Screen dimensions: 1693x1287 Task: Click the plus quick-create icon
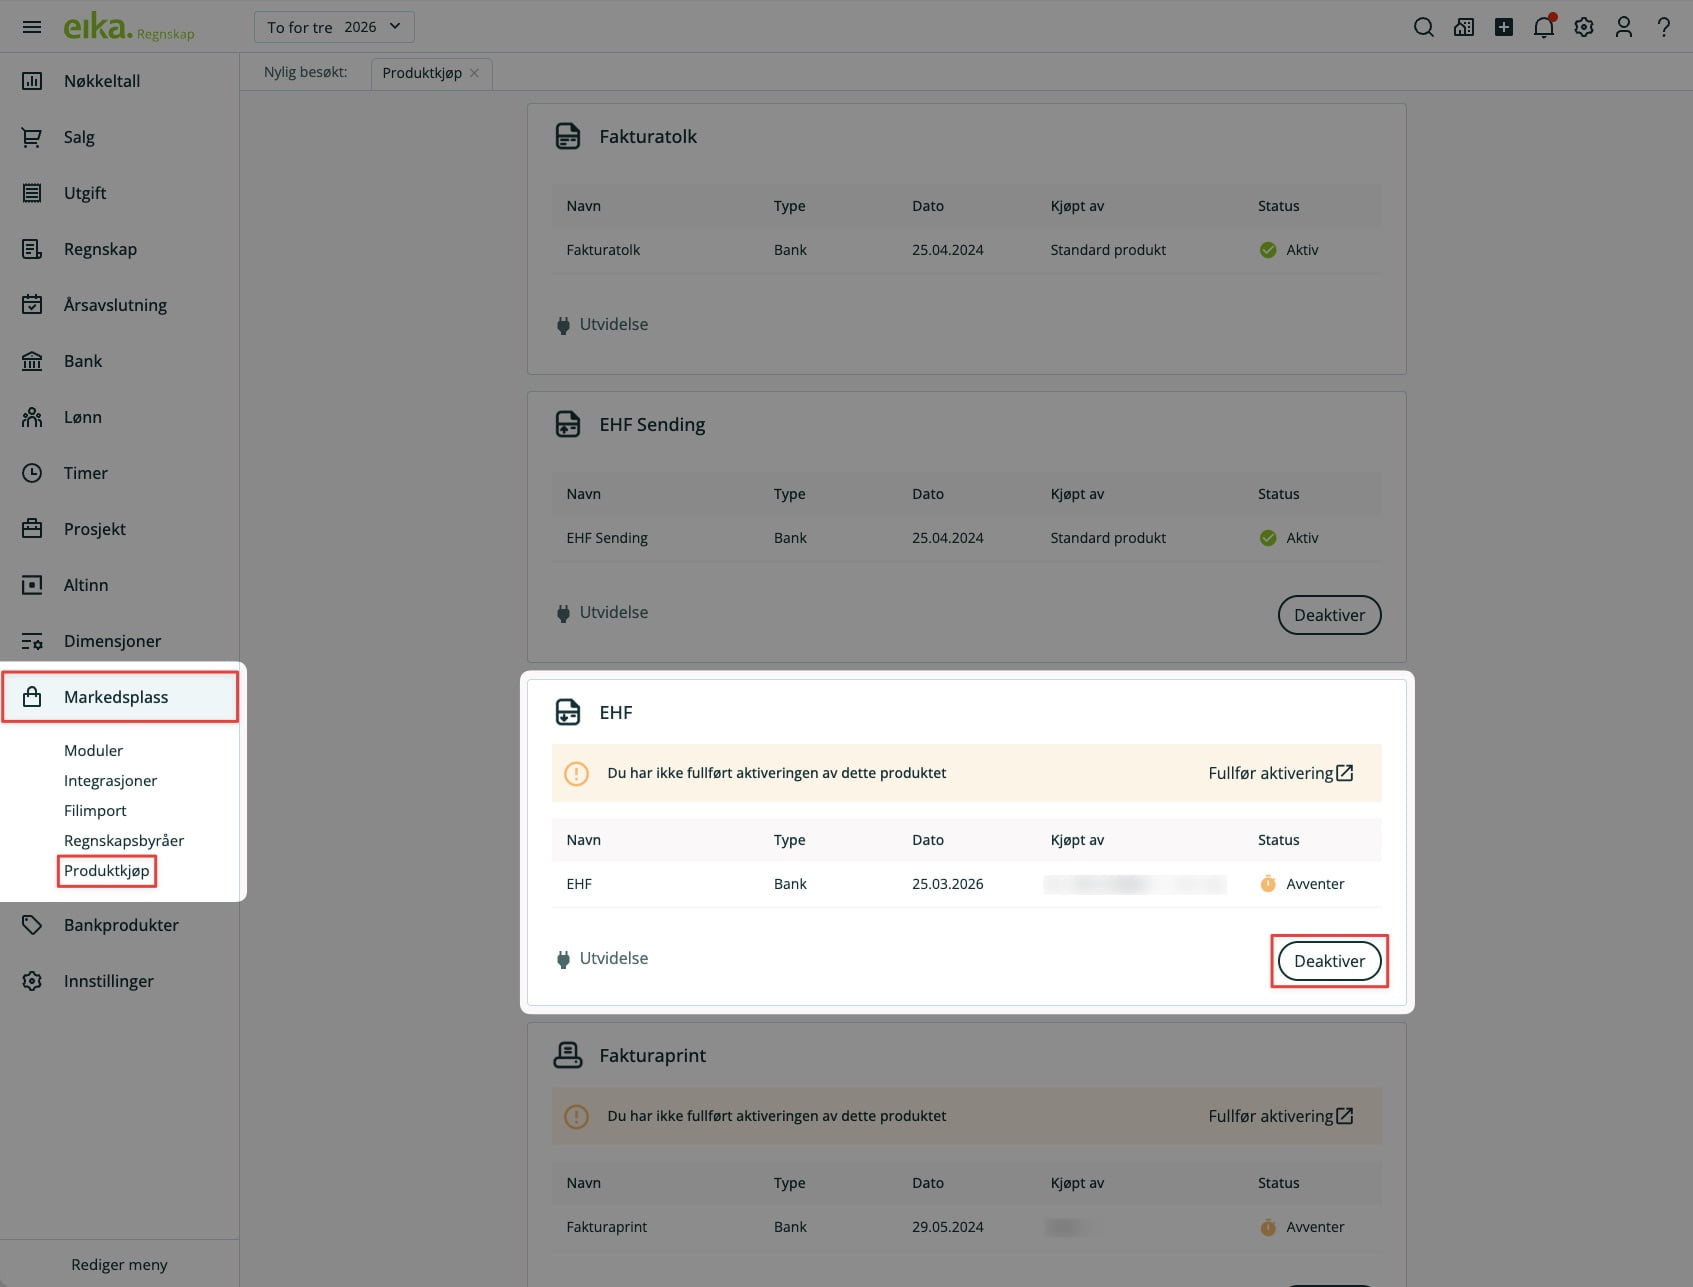(x=1503, y=27)
